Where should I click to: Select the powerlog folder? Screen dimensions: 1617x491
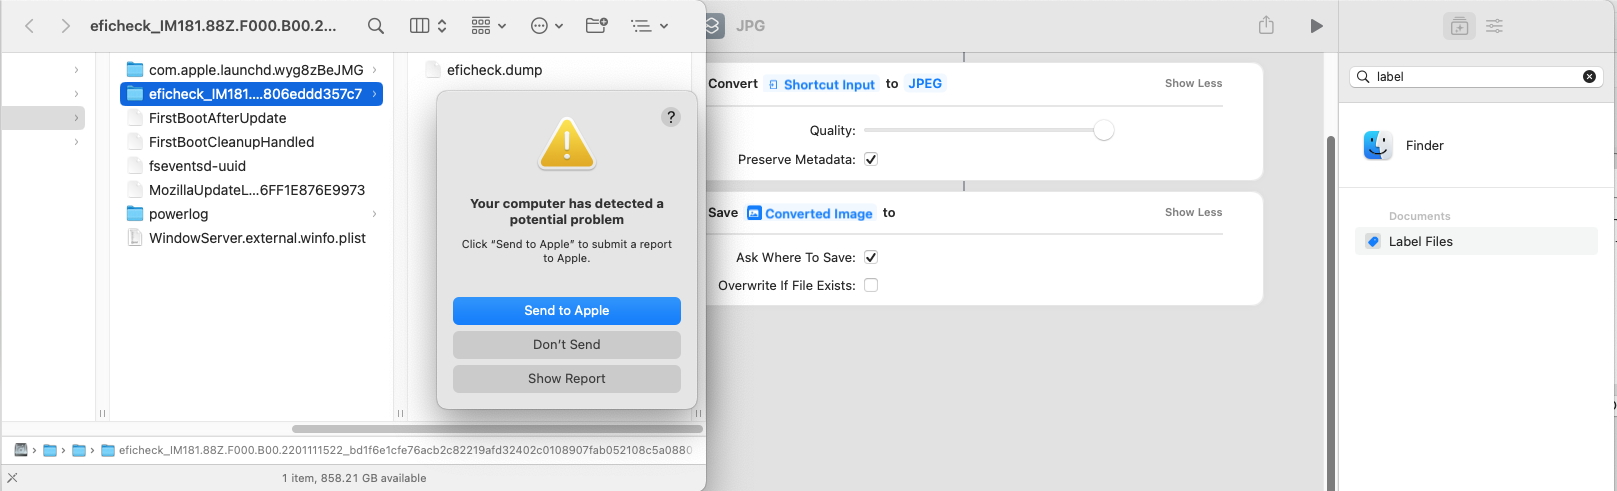point(178,214)
